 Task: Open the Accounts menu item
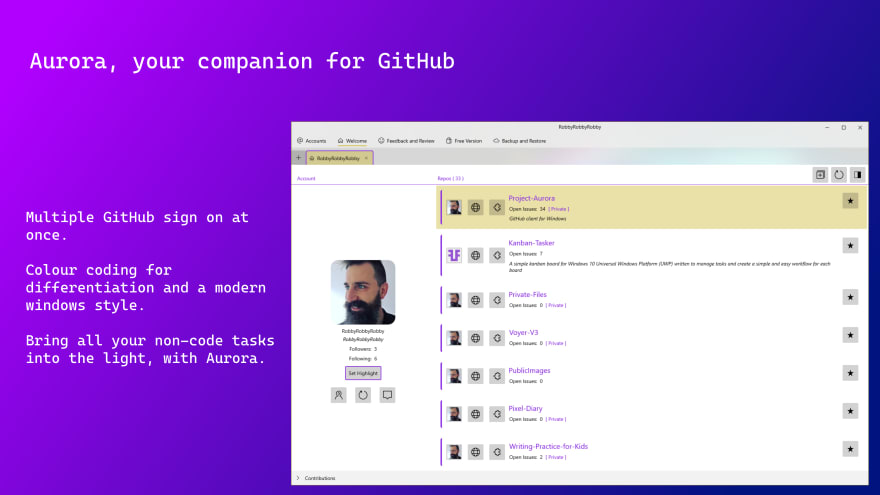tap(311, 141)
